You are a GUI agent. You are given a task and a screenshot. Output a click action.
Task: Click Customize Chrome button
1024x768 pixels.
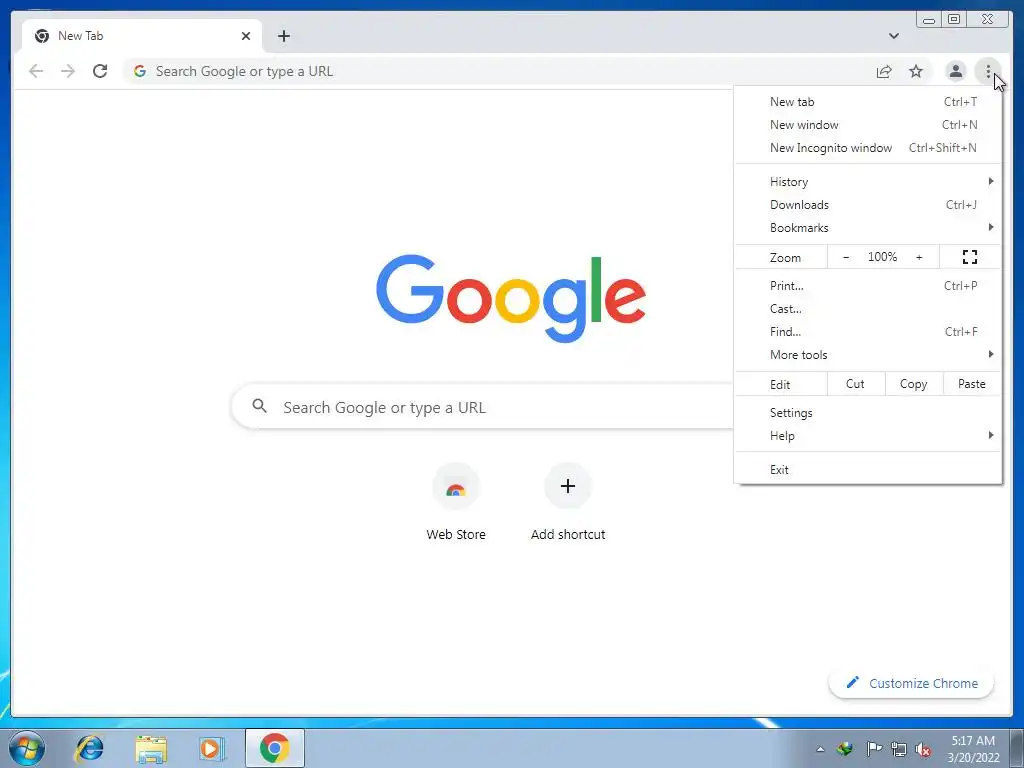tap(912, 683)
